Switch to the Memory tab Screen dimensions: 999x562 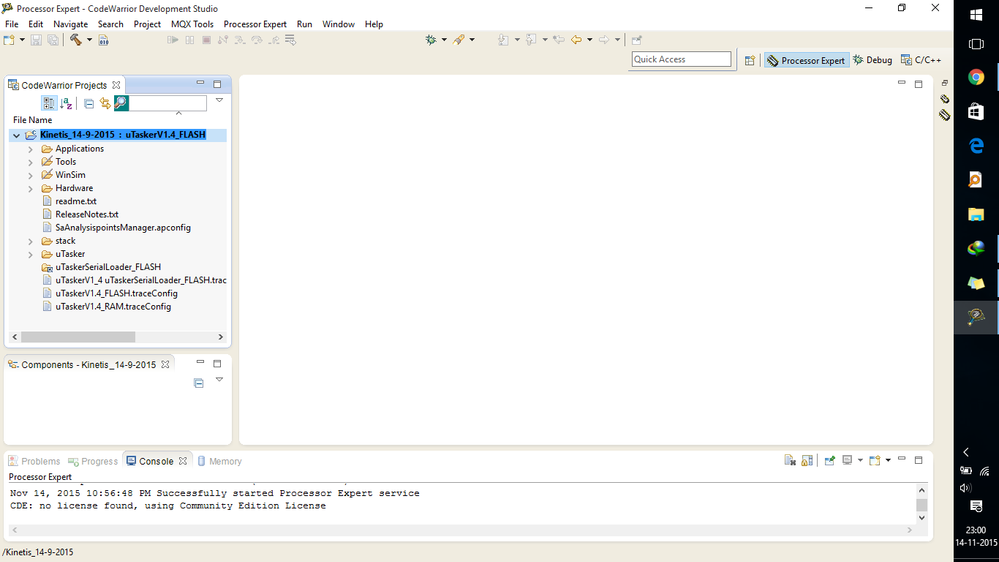219,461
